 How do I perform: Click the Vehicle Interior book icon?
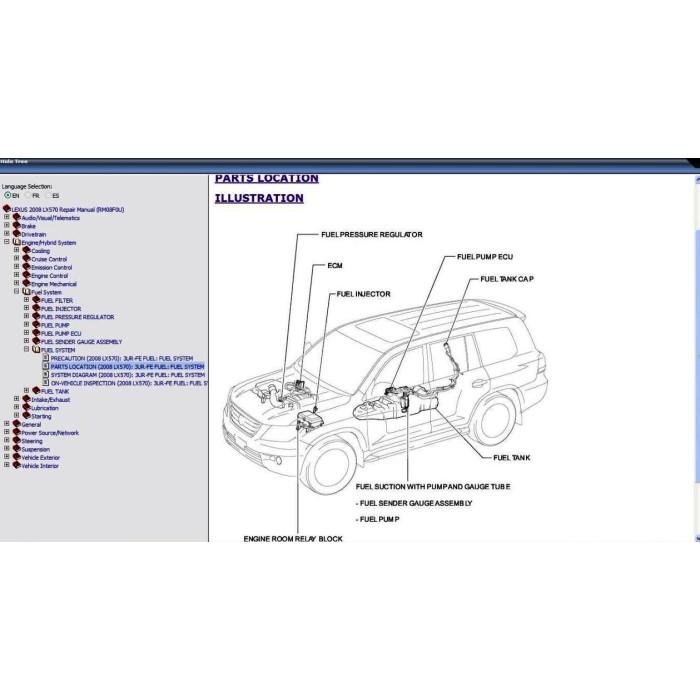(x=17, y=465)
